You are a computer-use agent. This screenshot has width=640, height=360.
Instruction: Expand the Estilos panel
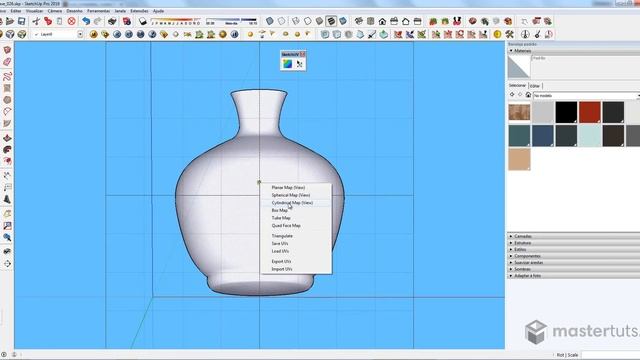point(573,249)
